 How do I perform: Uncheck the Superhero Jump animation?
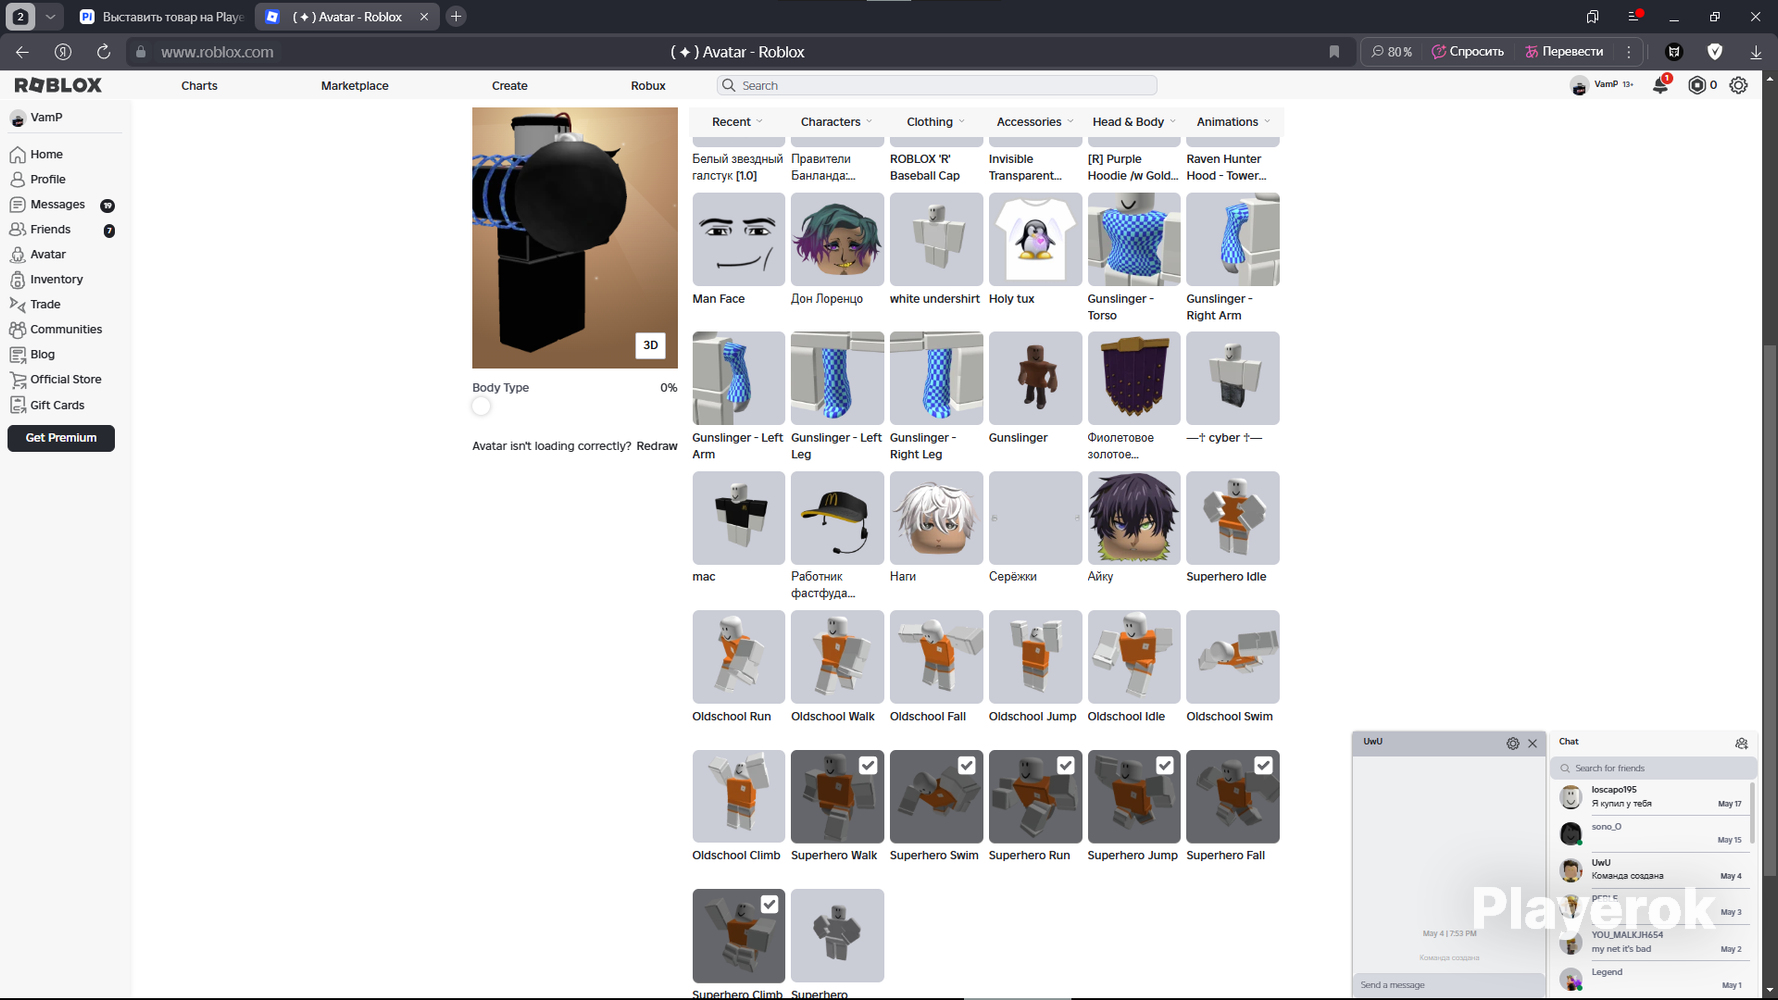tap(1164, 765)
